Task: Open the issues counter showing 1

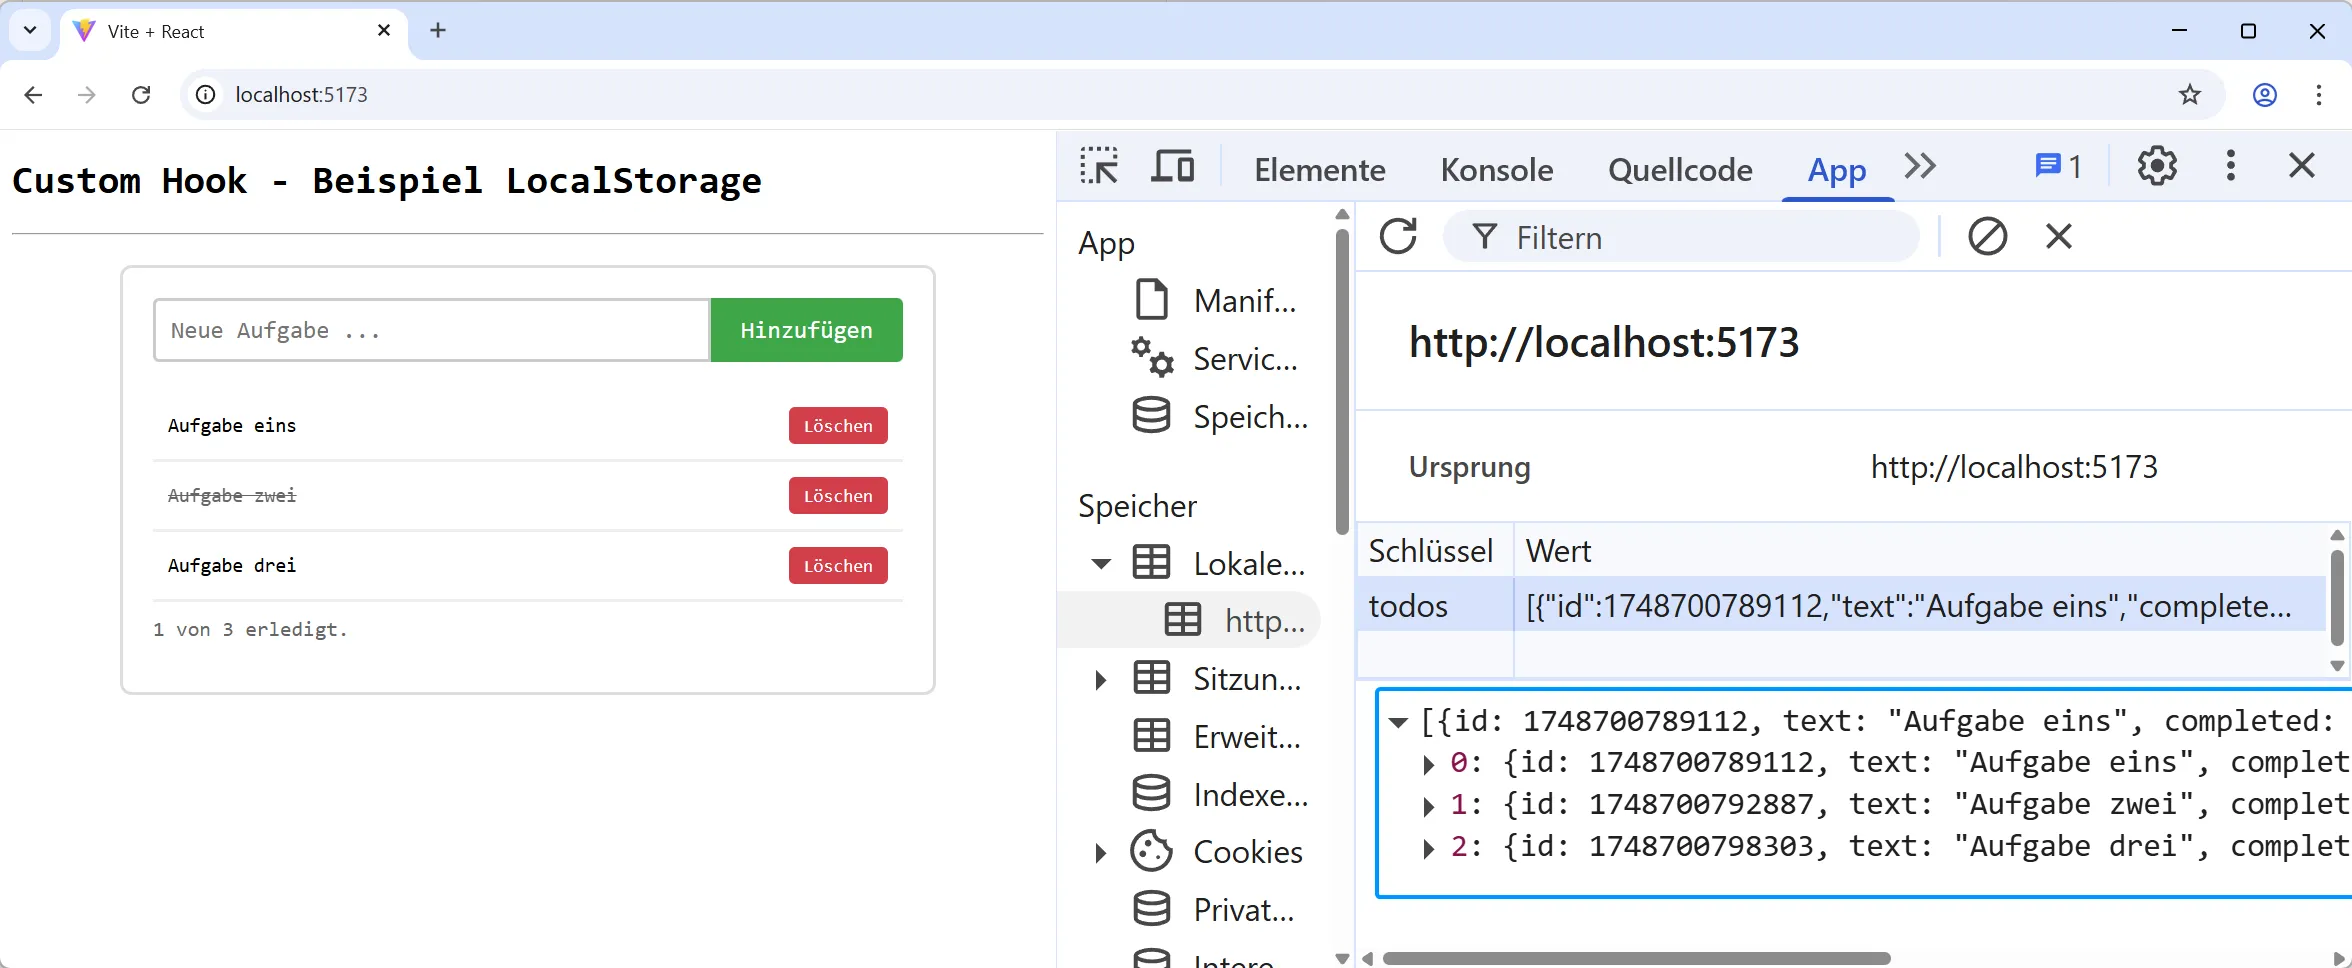Action: (2058, 166)
